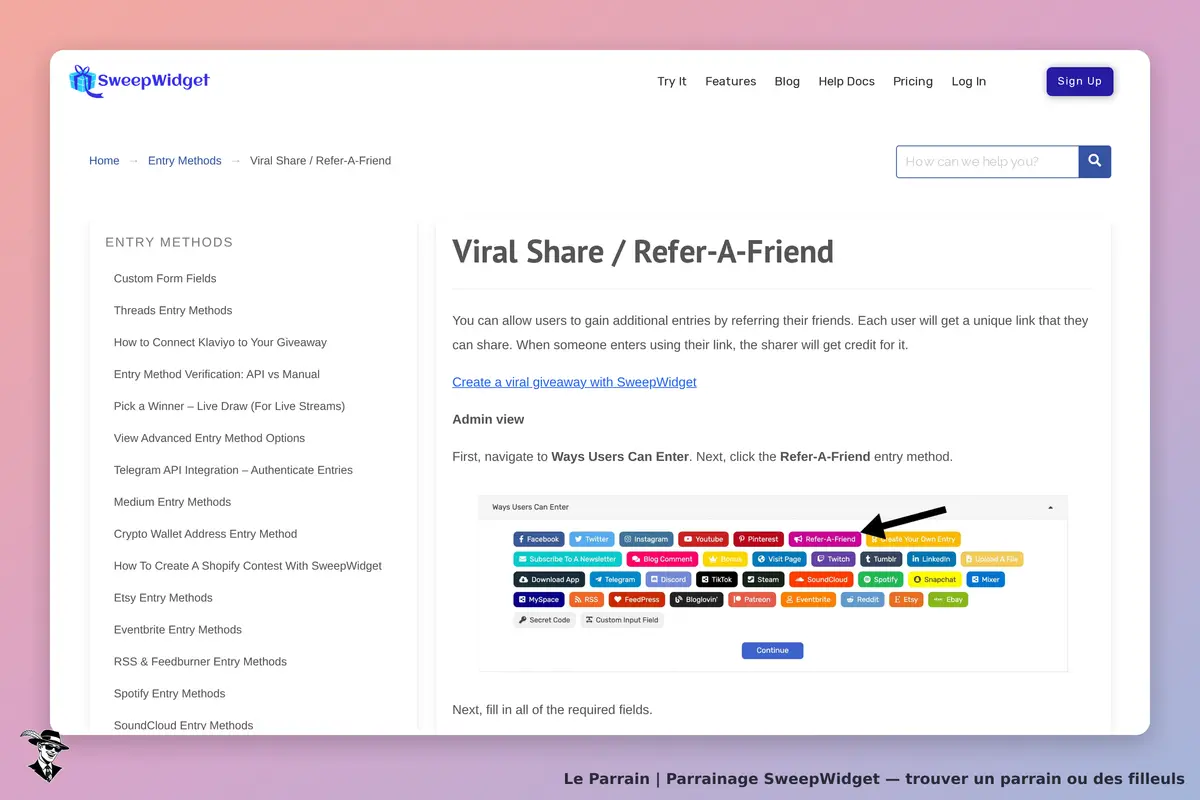Open 'Create a viral giveaway with SweepWidget' link
This screenshot has height=800, width=1200.
coord(574,382)
